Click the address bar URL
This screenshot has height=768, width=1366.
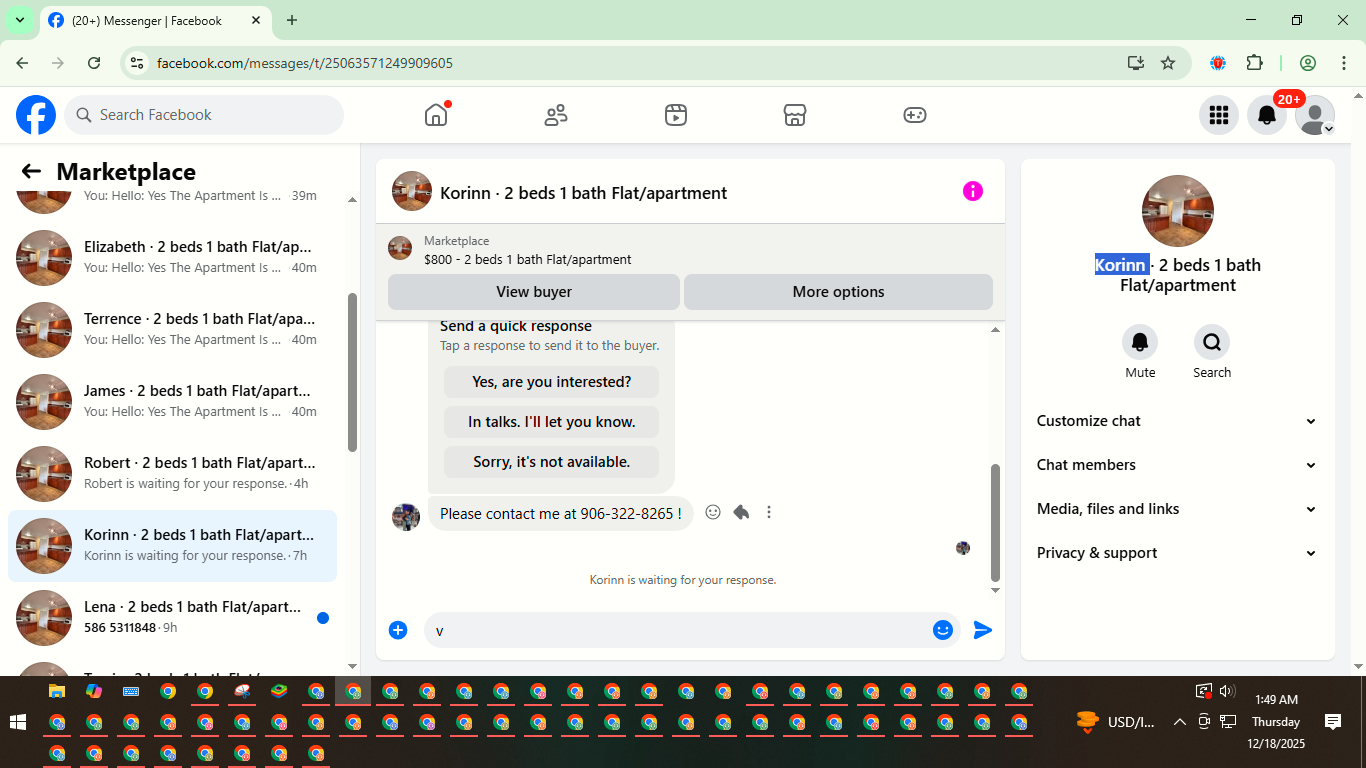tap(305, 63)
